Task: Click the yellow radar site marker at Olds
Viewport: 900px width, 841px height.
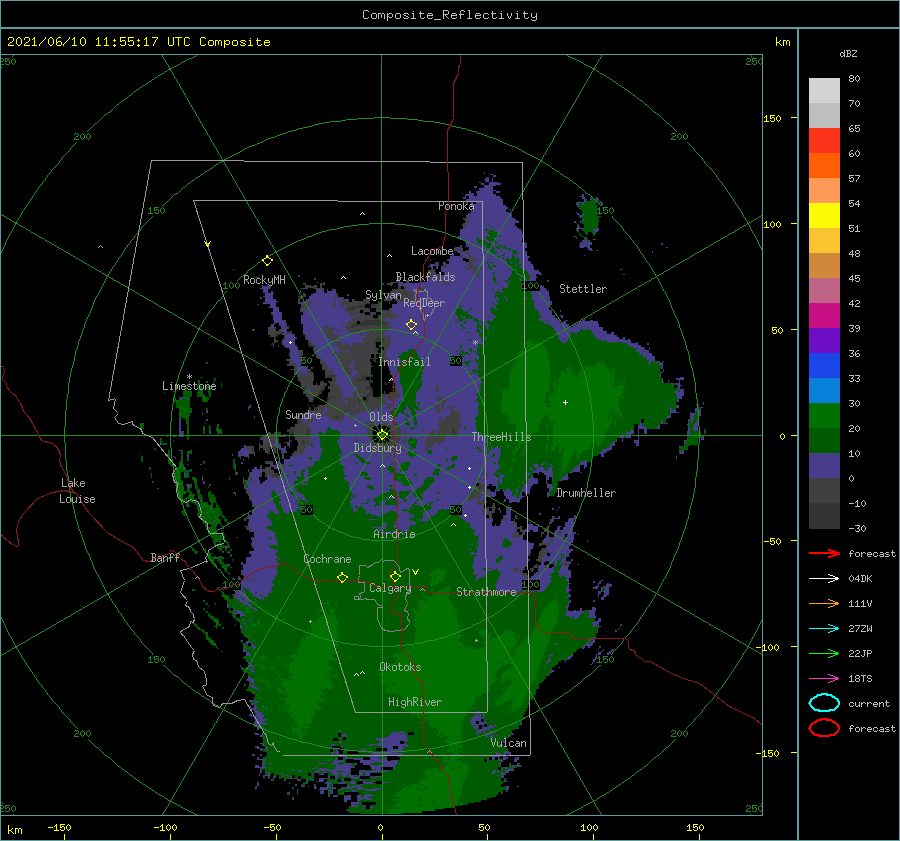Action: coord(382,435)
